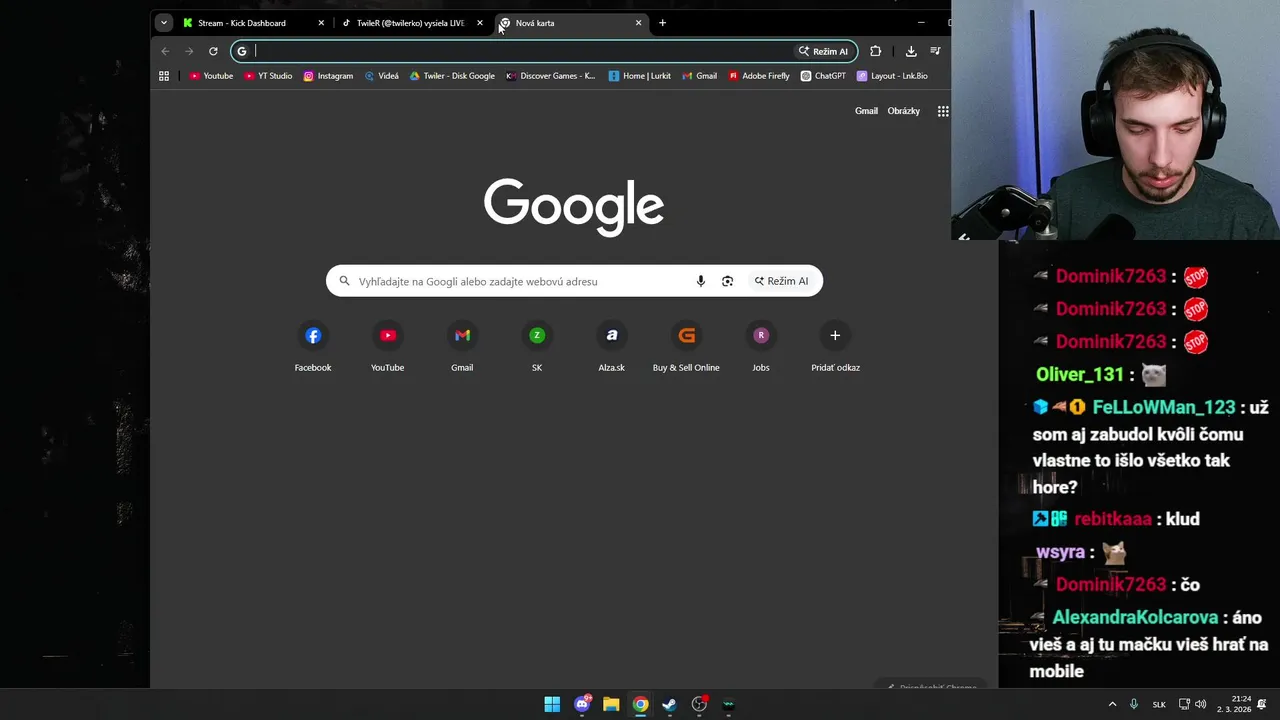The image size is (1280, 720).
Task: Open the Videá bookmark
Action: pyautogui.click(x=382, y=76)
